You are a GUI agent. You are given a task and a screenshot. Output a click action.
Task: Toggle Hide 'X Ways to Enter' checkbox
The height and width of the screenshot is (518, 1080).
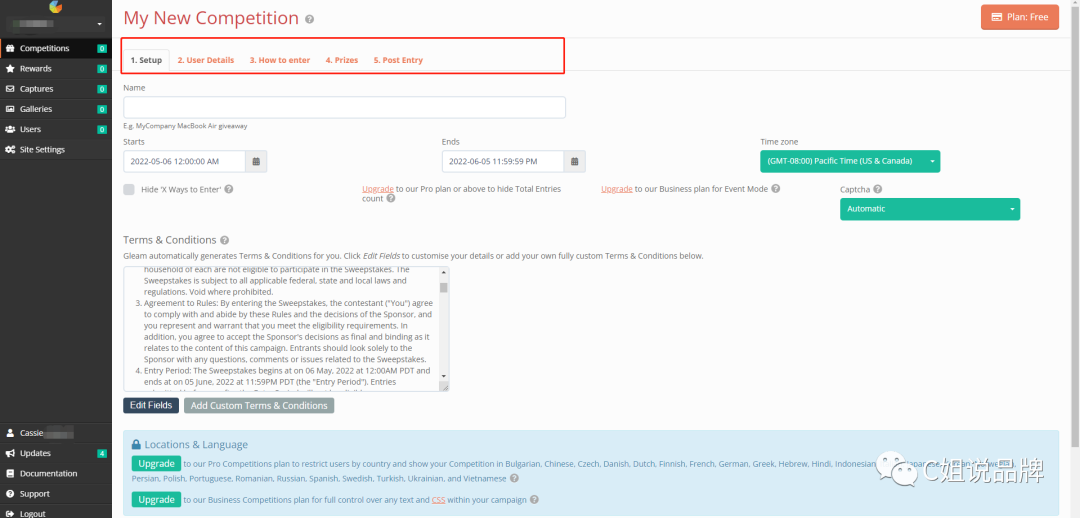click(x=129, y=189)
